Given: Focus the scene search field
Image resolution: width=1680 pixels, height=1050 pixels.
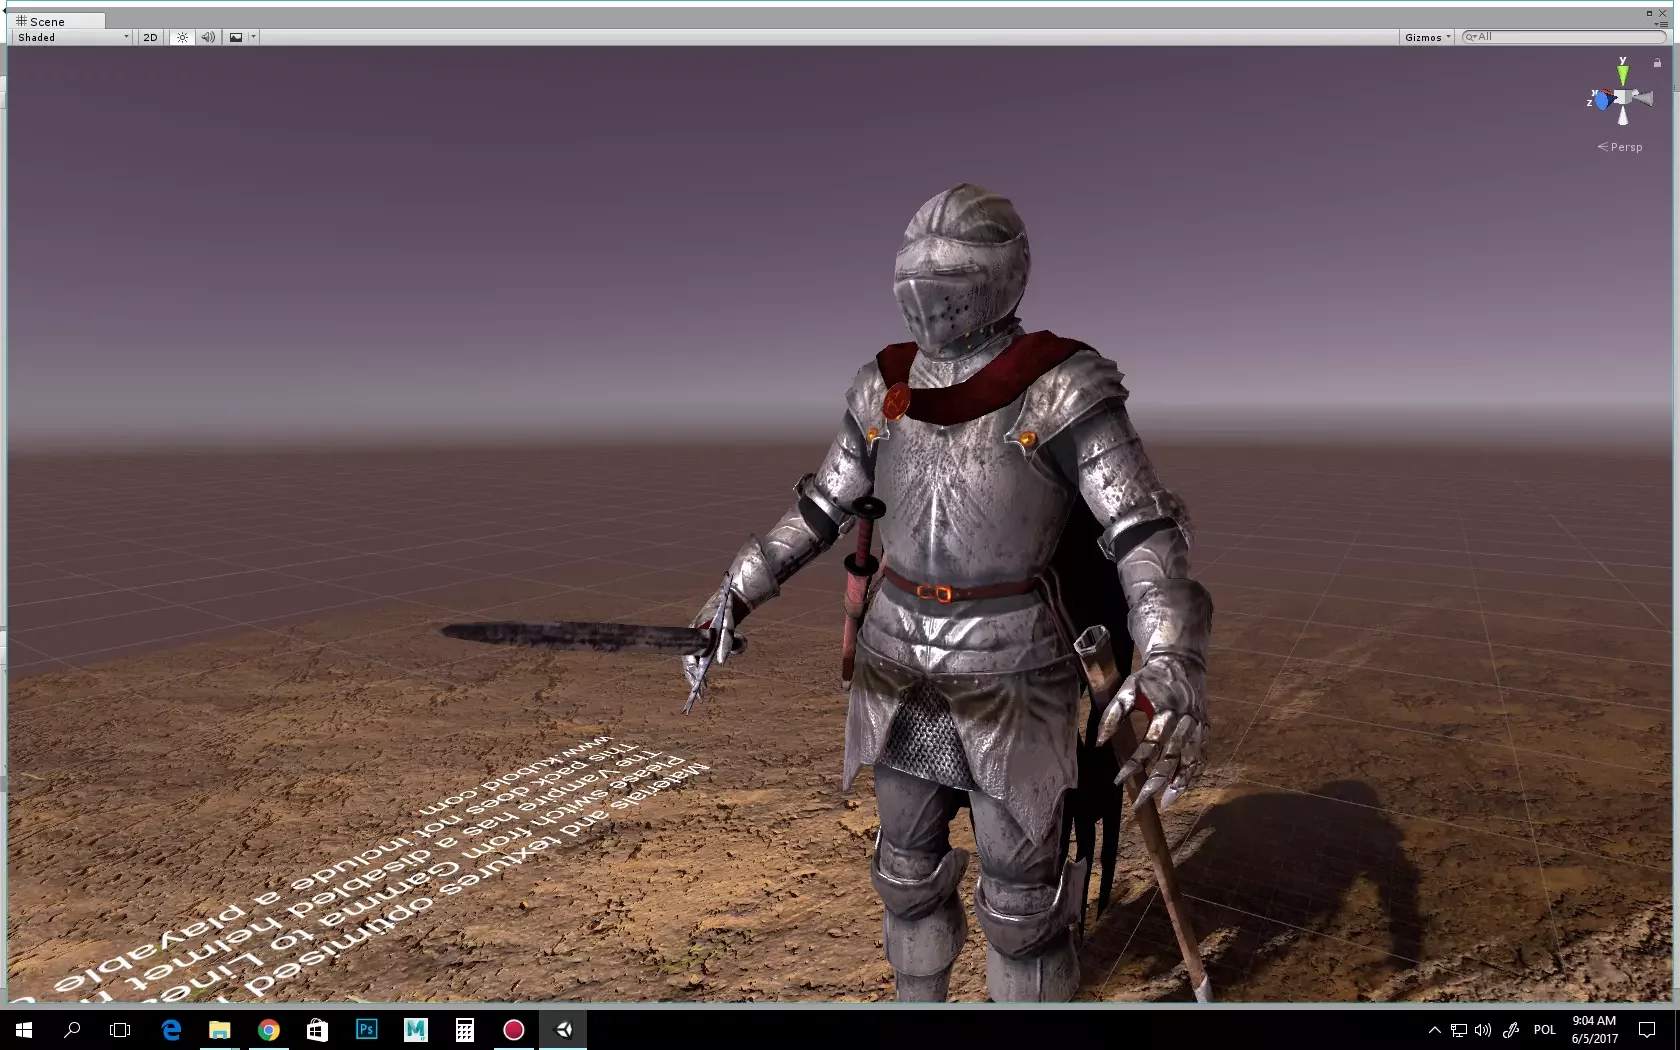Looking at the screenshot, I should (x=1564, y=37).
